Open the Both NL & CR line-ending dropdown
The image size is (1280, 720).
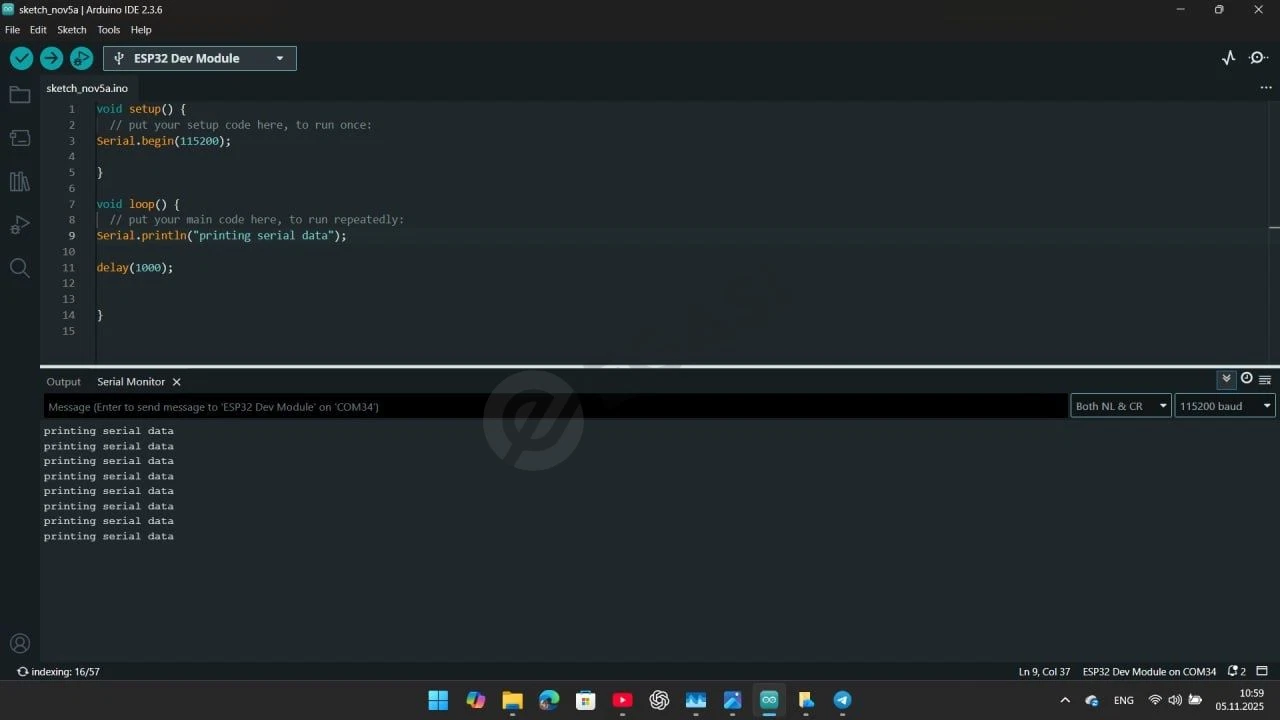[x=1121, y=406]
